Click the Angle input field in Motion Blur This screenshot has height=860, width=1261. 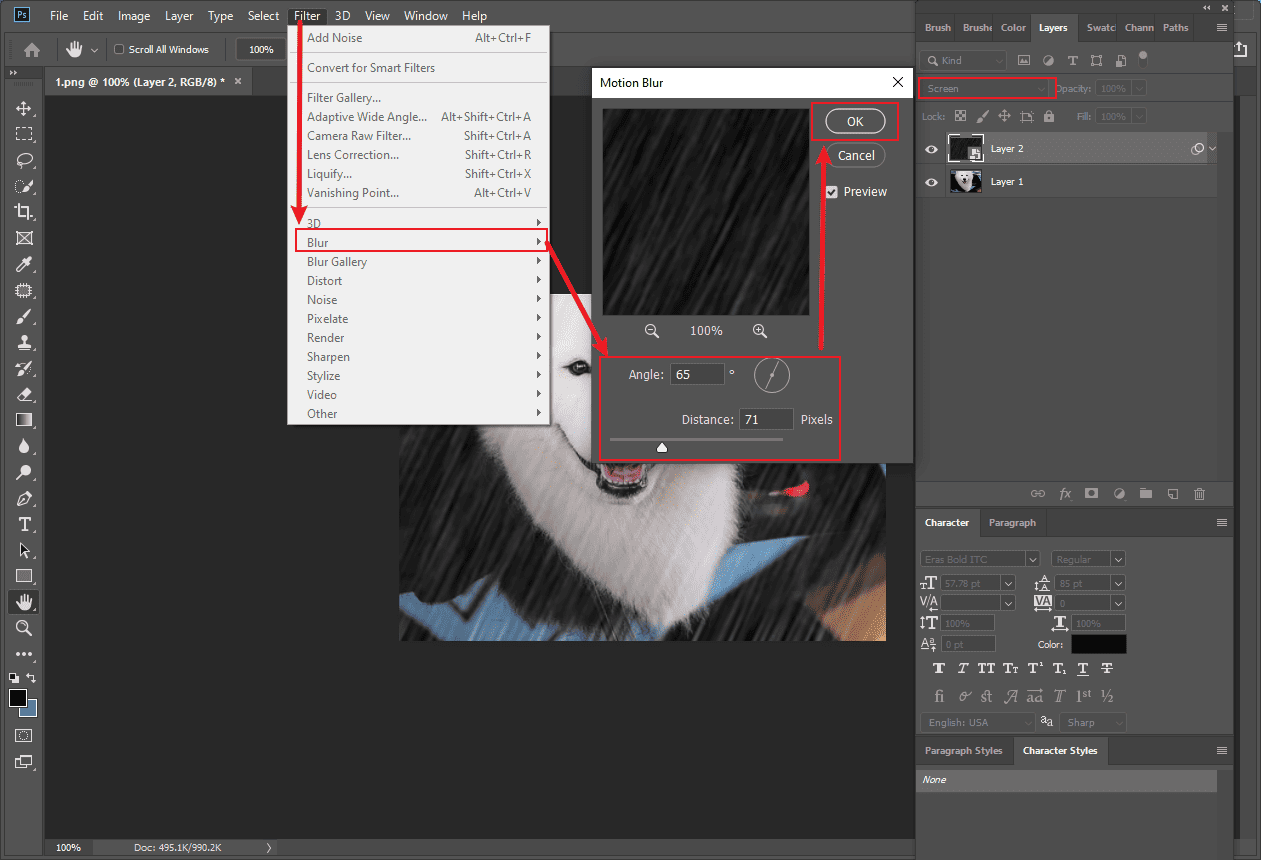pos(697,373)
